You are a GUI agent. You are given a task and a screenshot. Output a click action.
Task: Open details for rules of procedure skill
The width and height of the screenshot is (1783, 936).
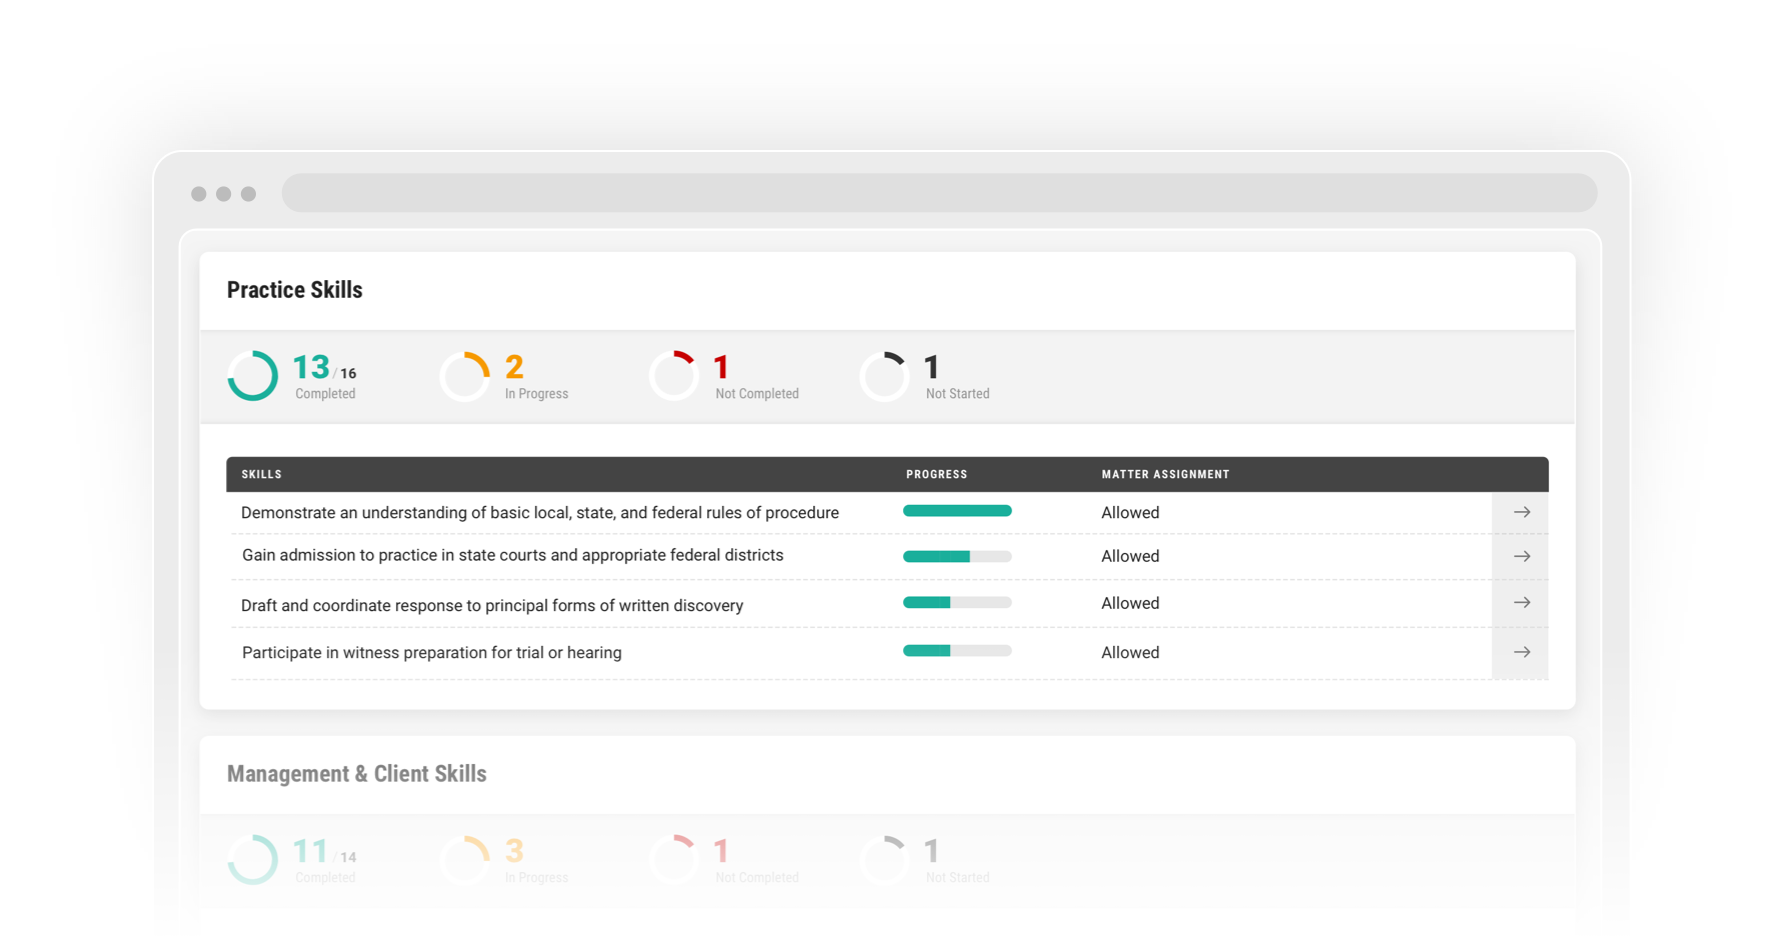[1521, 512]
